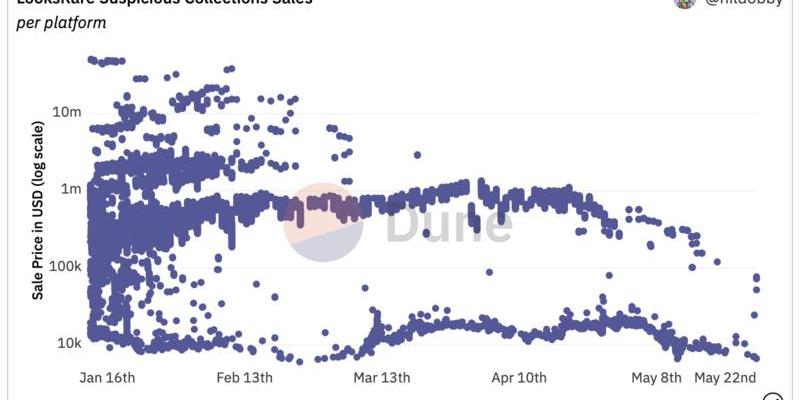The height and width of the screenshot is (400, 800).
Task: Click the lowest data point at far right end
Action: (756, 358)
